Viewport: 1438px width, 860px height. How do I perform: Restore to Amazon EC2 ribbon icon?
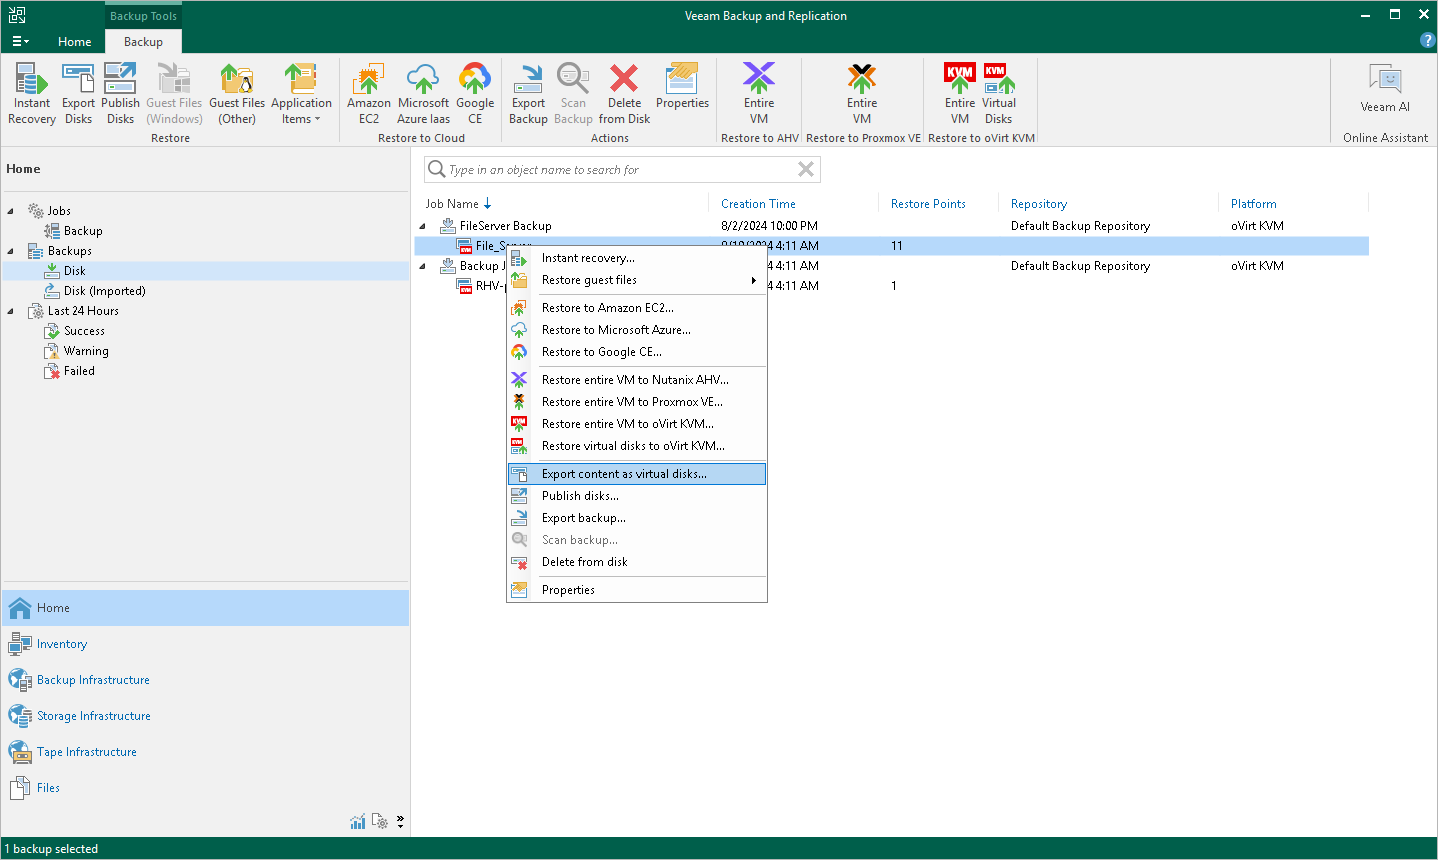click(369, 93)
